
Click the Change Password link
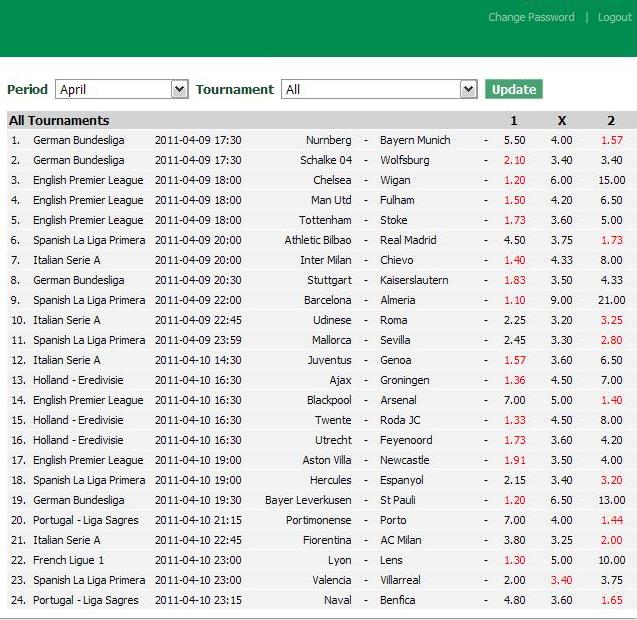[x=531, y=17]
